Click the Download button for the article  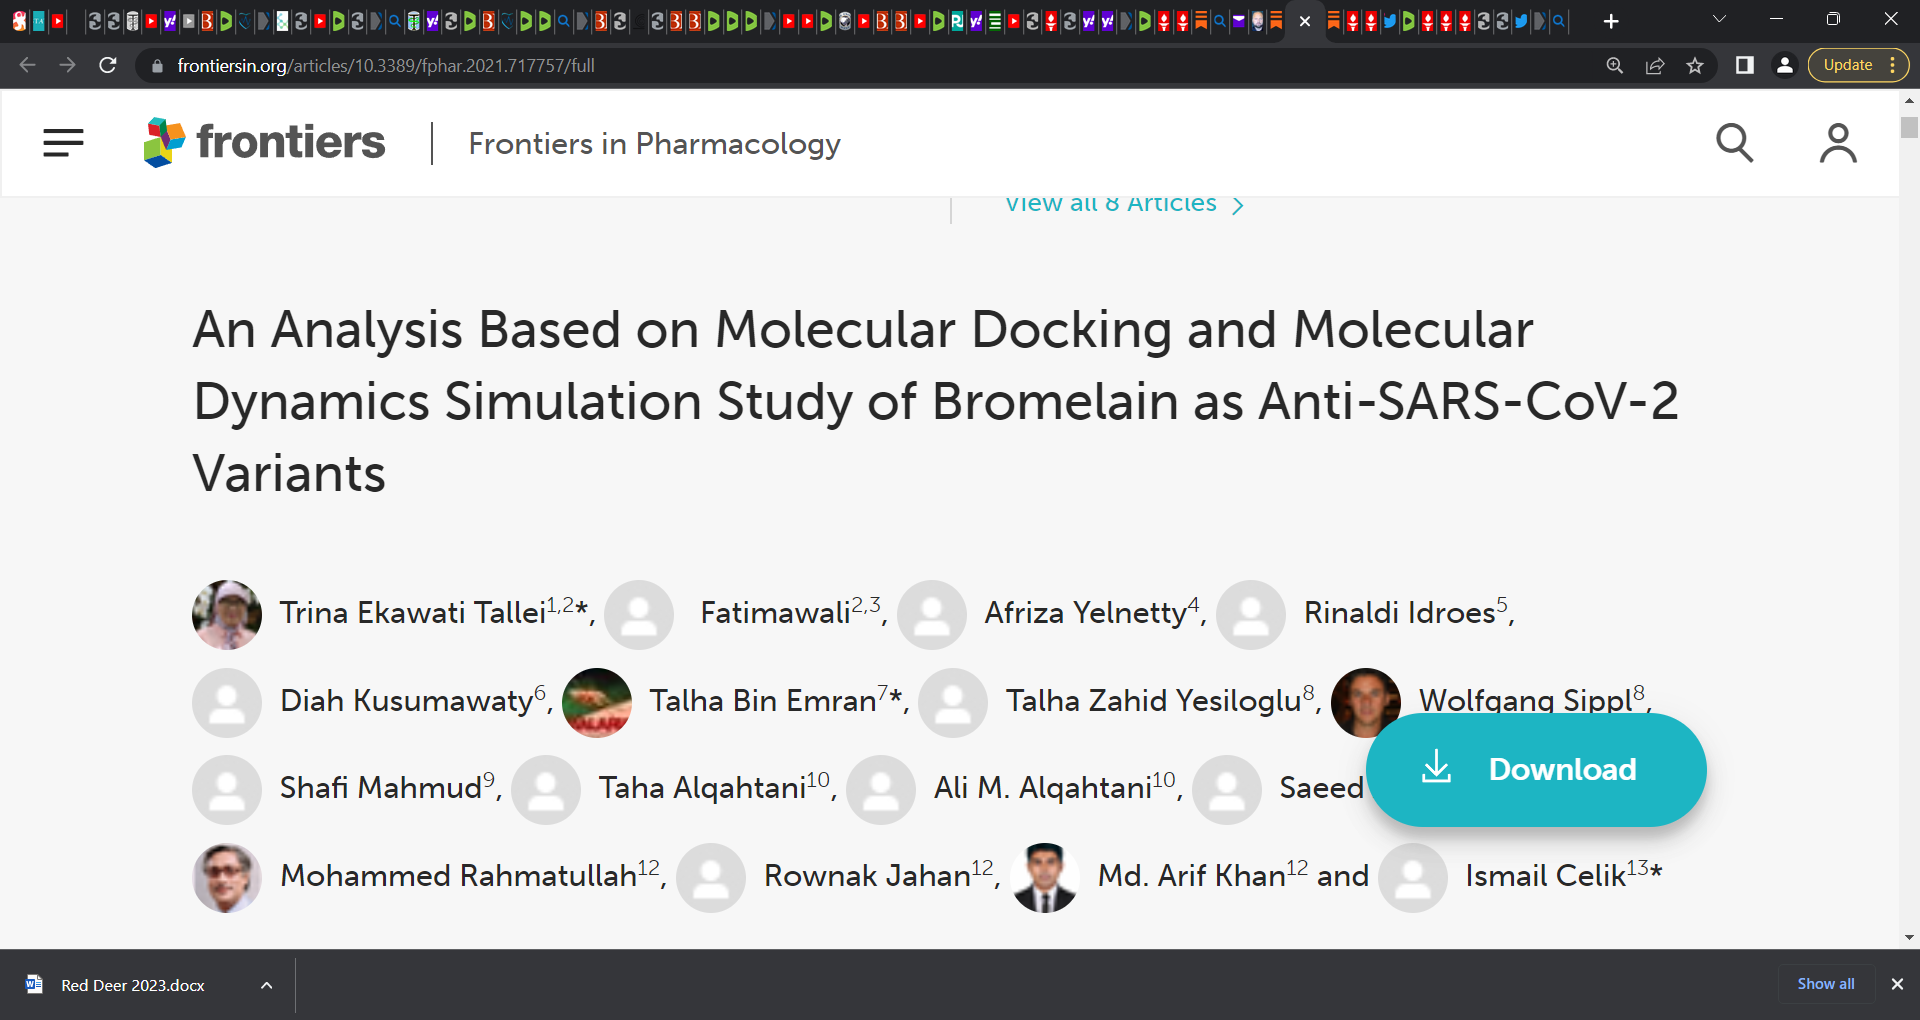[x=1537, y=769]
